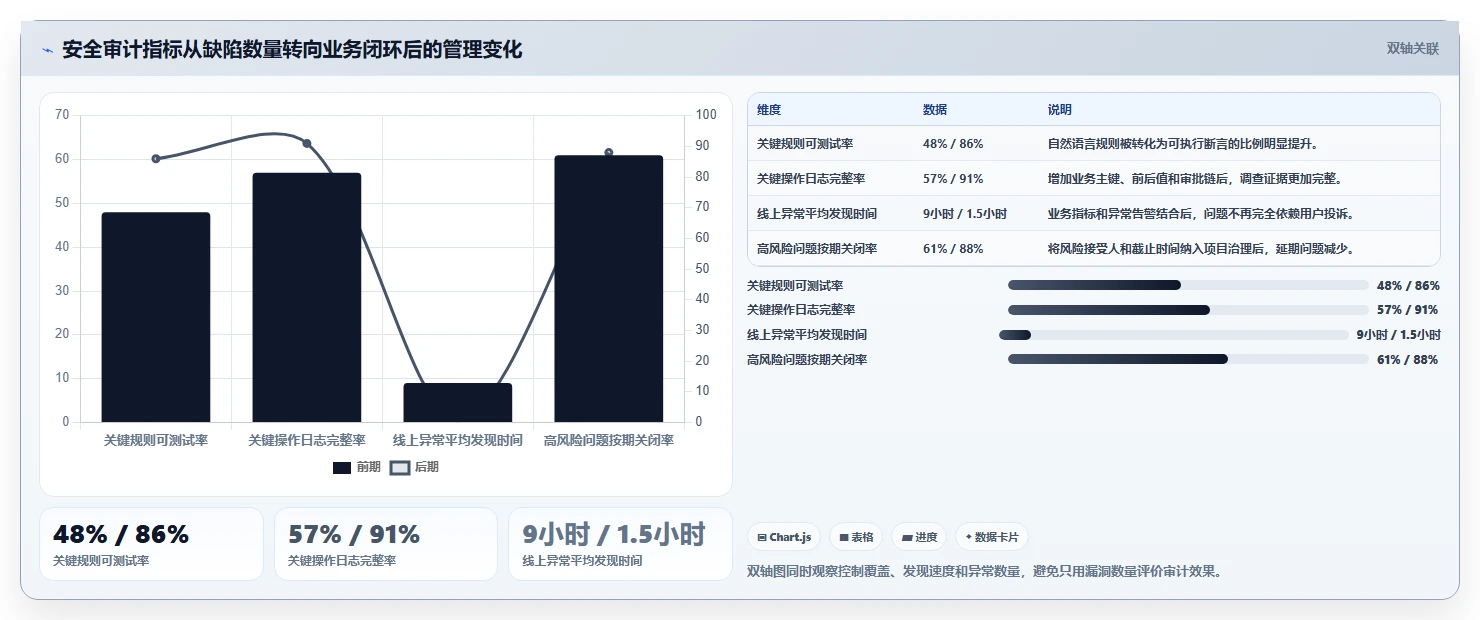Screen dimensions: 1480x620
Task: Click the 关键规则可测试率 progress bar
Action: point(1188,285)
